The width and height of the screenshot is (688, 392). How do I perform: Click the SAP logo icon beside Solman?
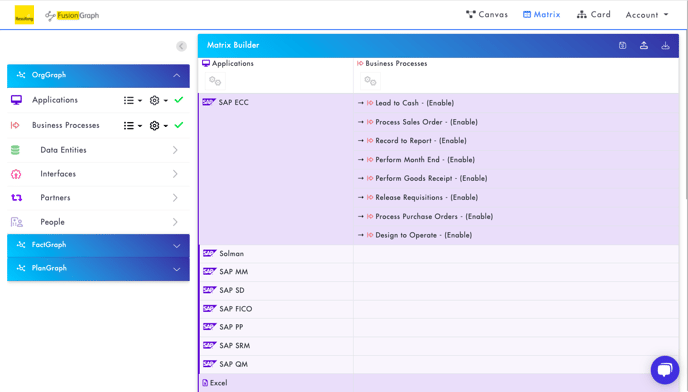[209, 253]
